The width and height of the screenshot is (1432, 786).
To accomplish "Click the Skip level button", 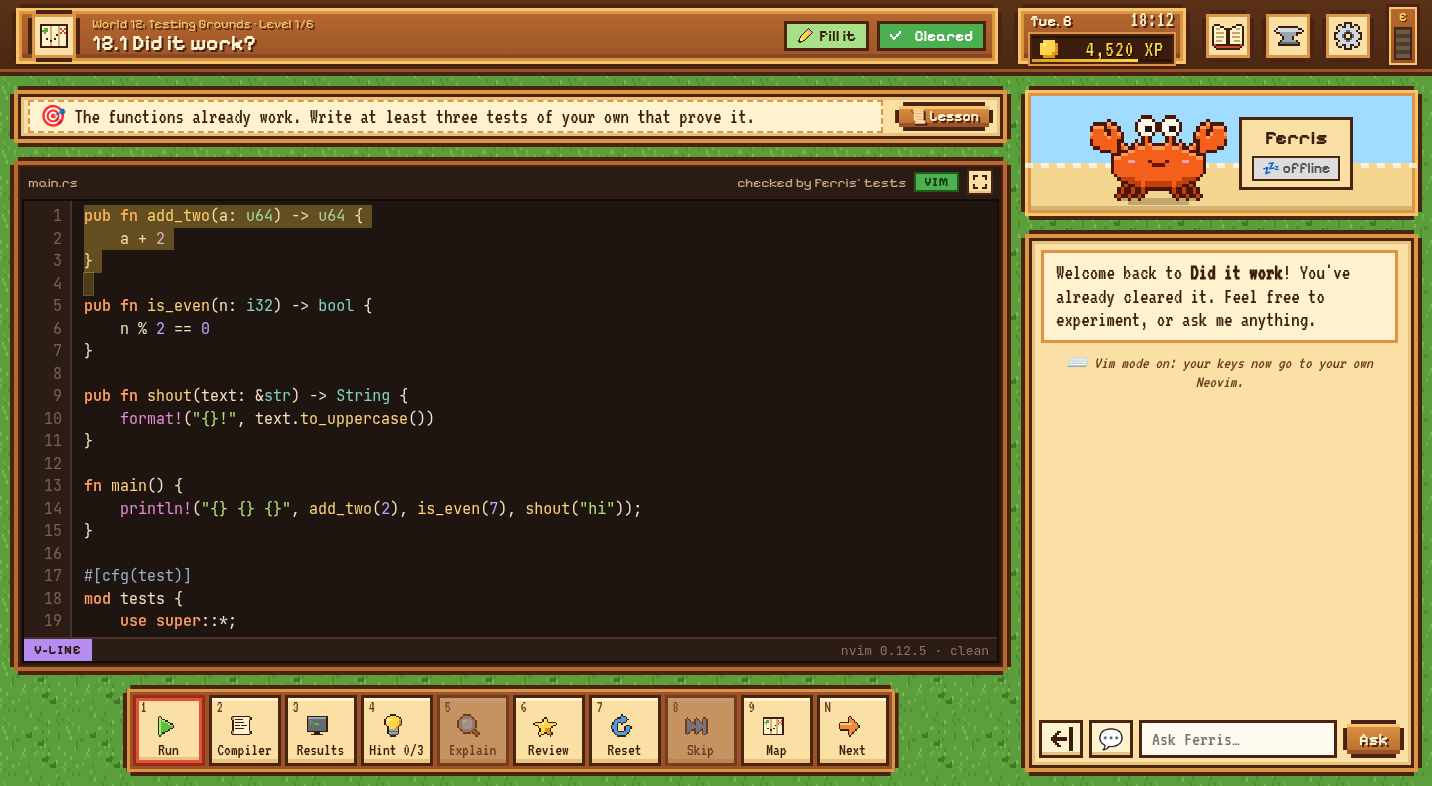I will 700,731.
